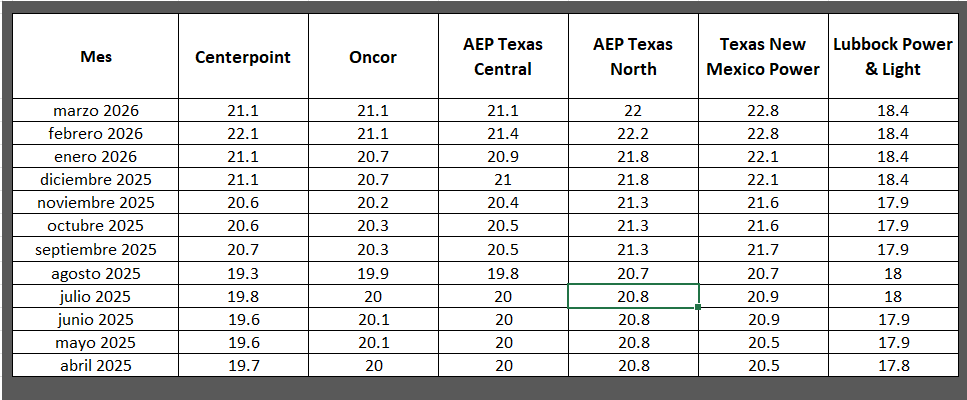Select the AEP Texas North header cell
The width and height of the screenshot is (967, 400).
tap(633, 57)
